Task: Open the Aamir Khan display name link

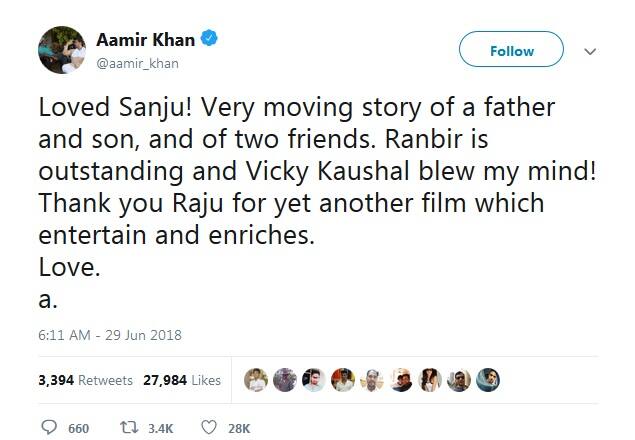Action: (x=145, y=40)
